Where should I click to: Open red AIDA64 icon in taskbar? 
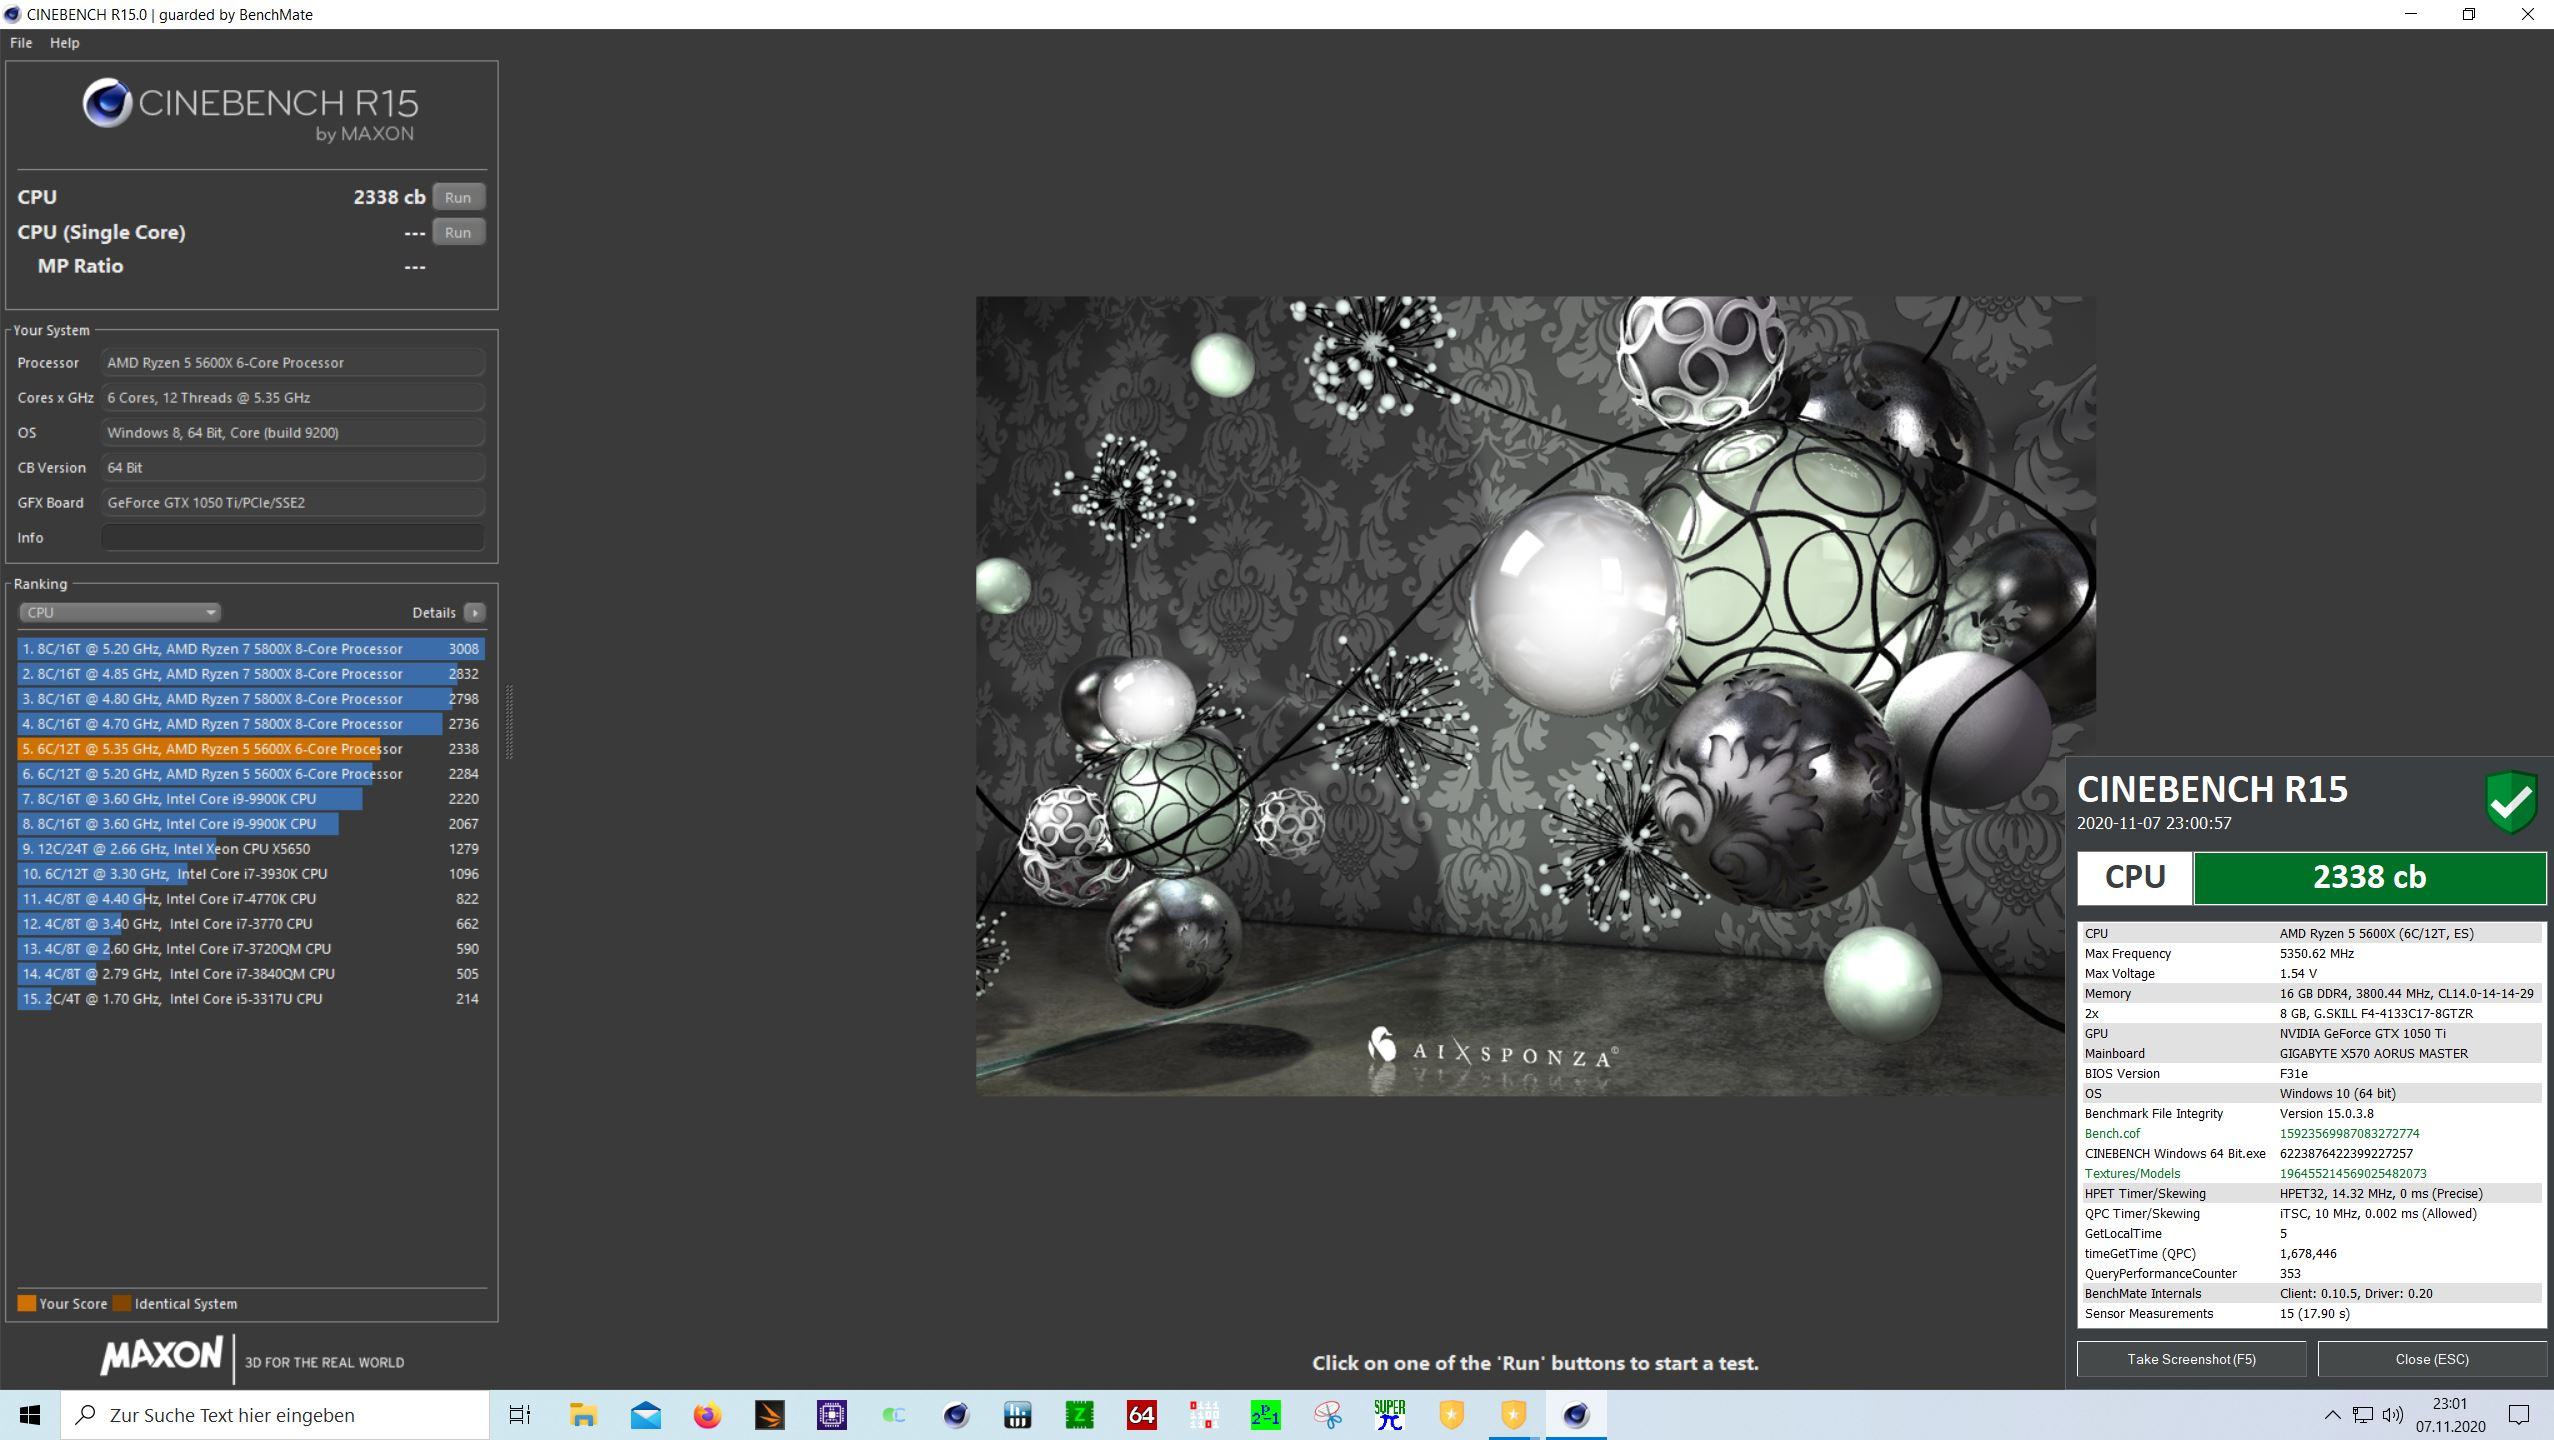click(x=1141, y=1415)
